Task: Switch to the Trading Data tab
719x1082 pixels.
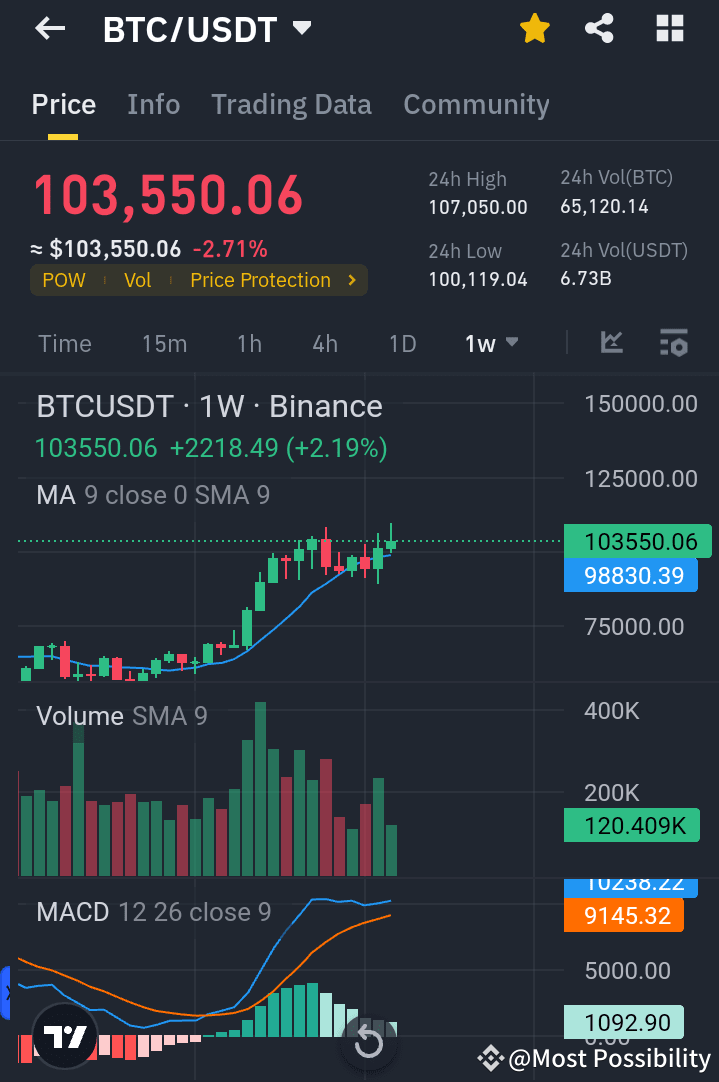Action: (291, 105)
